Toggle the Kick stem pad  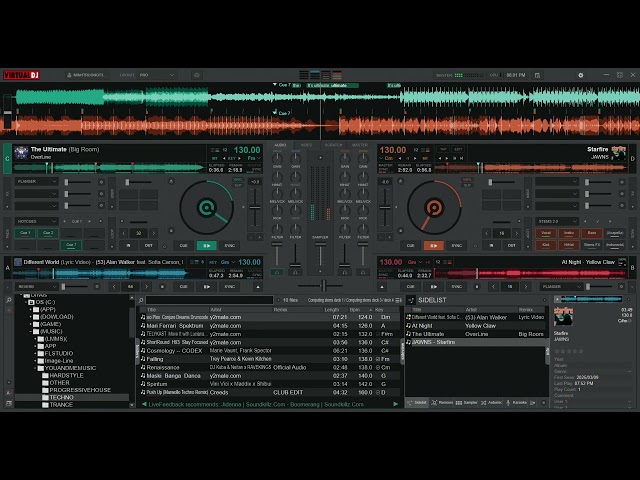546,245
